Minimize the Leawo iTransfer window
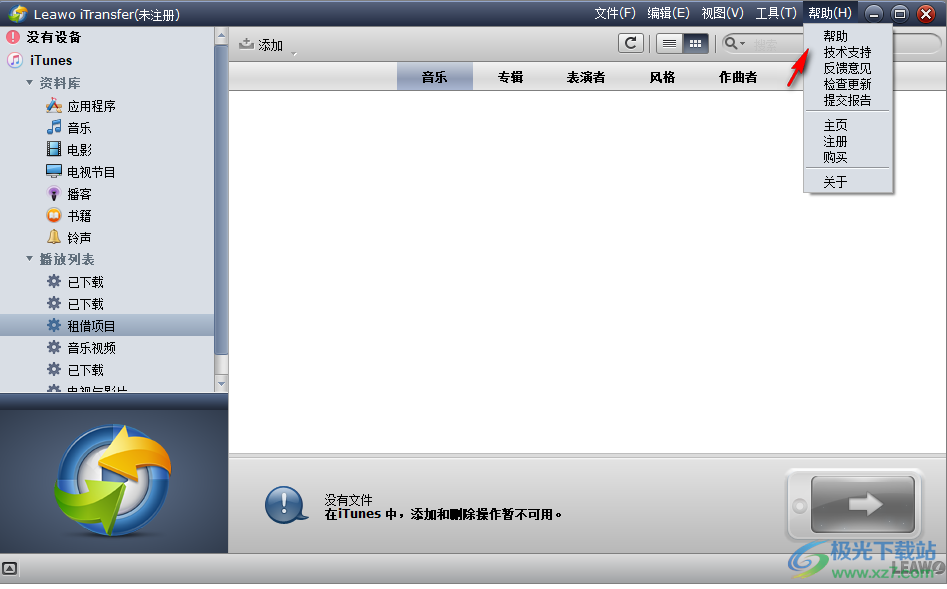The height and width of the screenshot is (589, 947). [x=873, y=13]
